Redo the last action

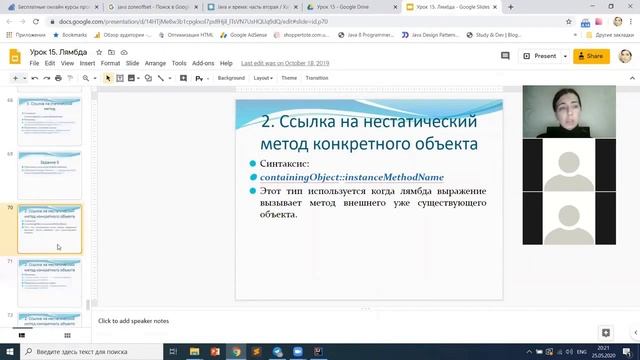[47, 78]
